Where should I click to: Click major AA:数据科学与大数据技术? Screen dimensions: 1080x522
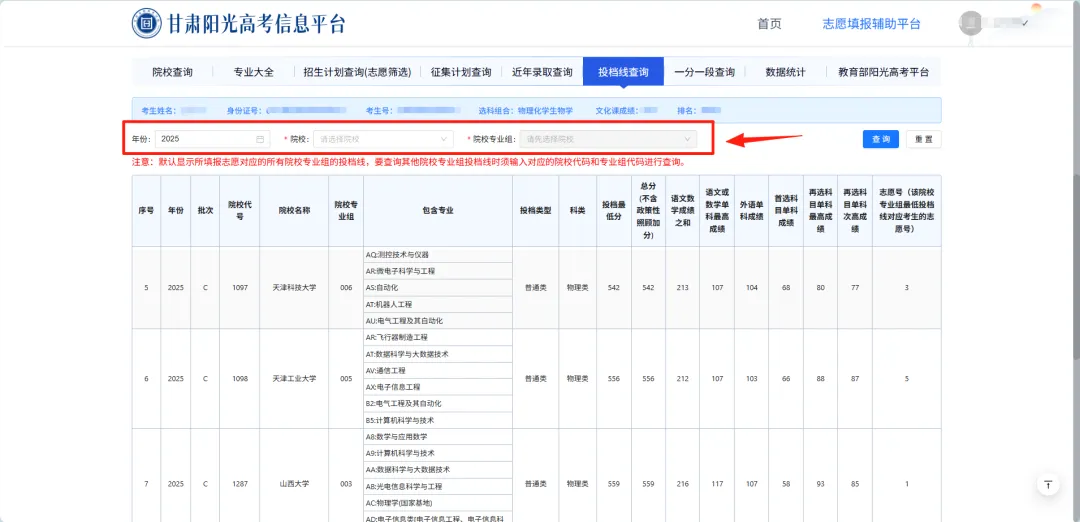(438, 470)
